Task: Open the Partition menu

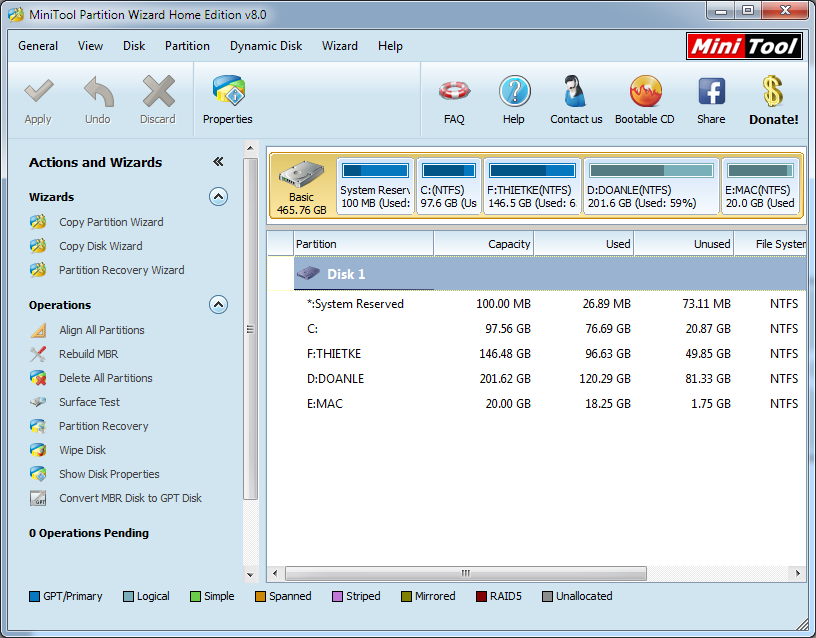Action: pos(187,46)
